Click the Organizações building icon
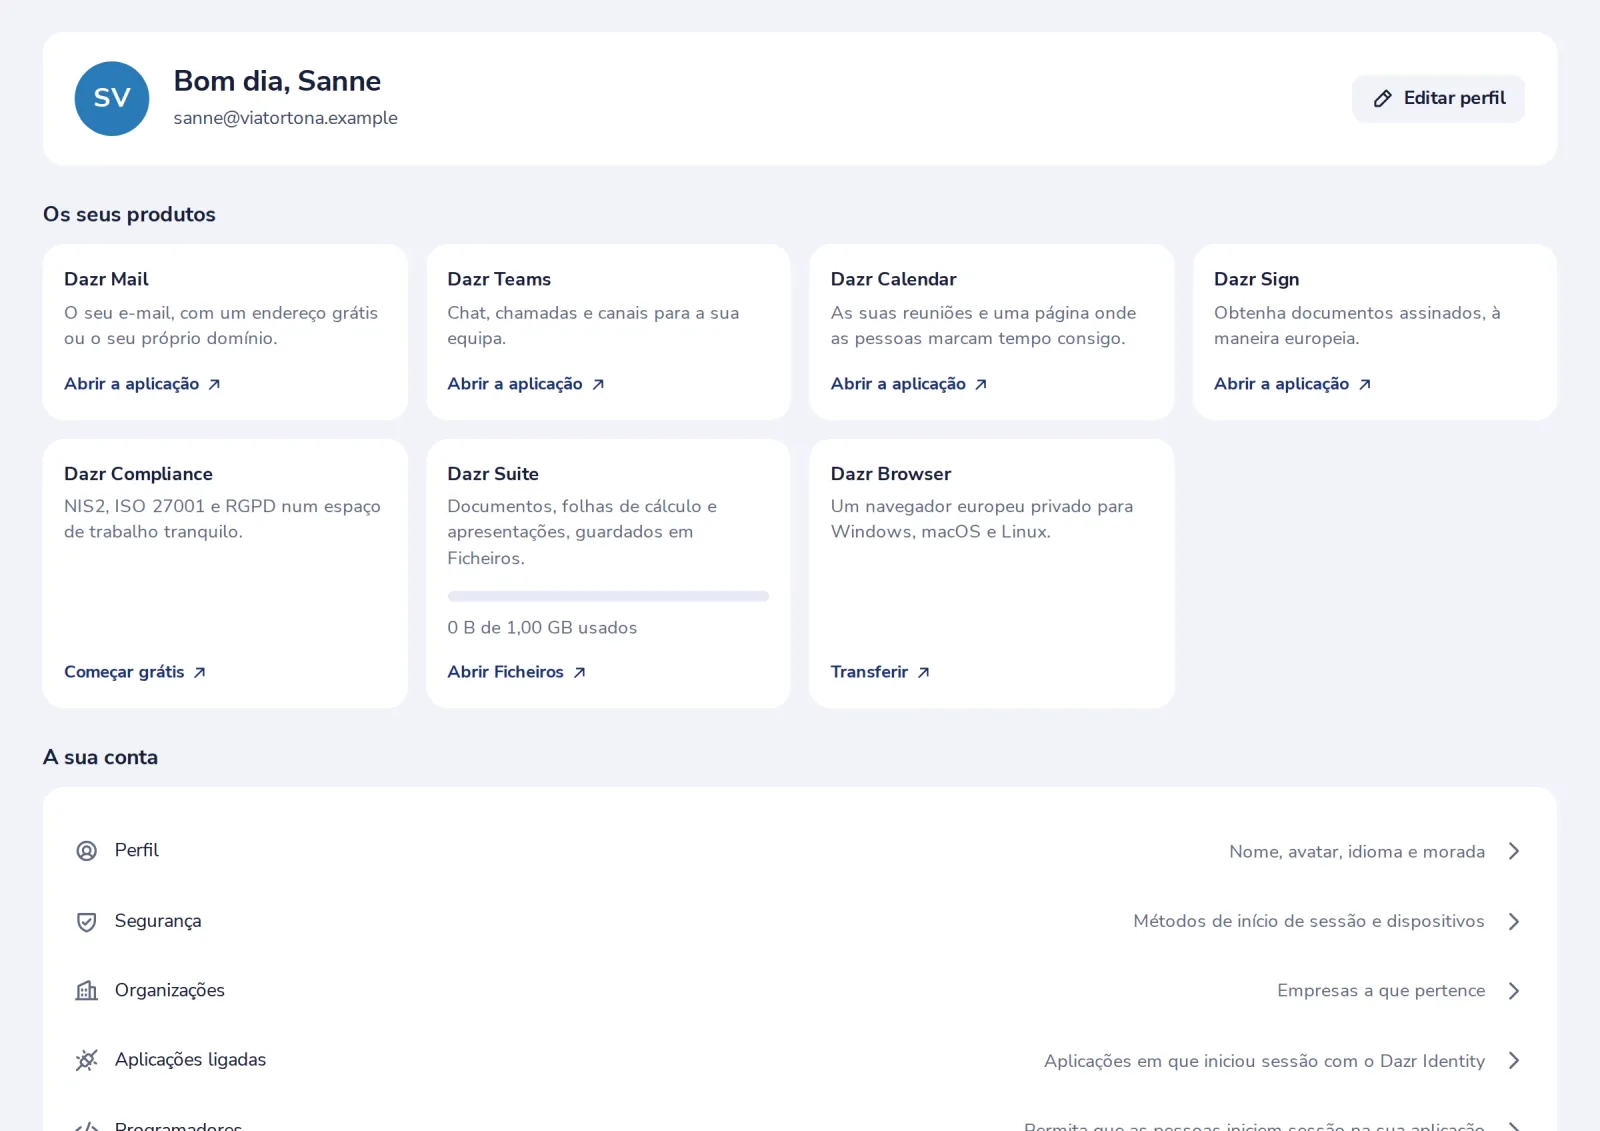 87,991
